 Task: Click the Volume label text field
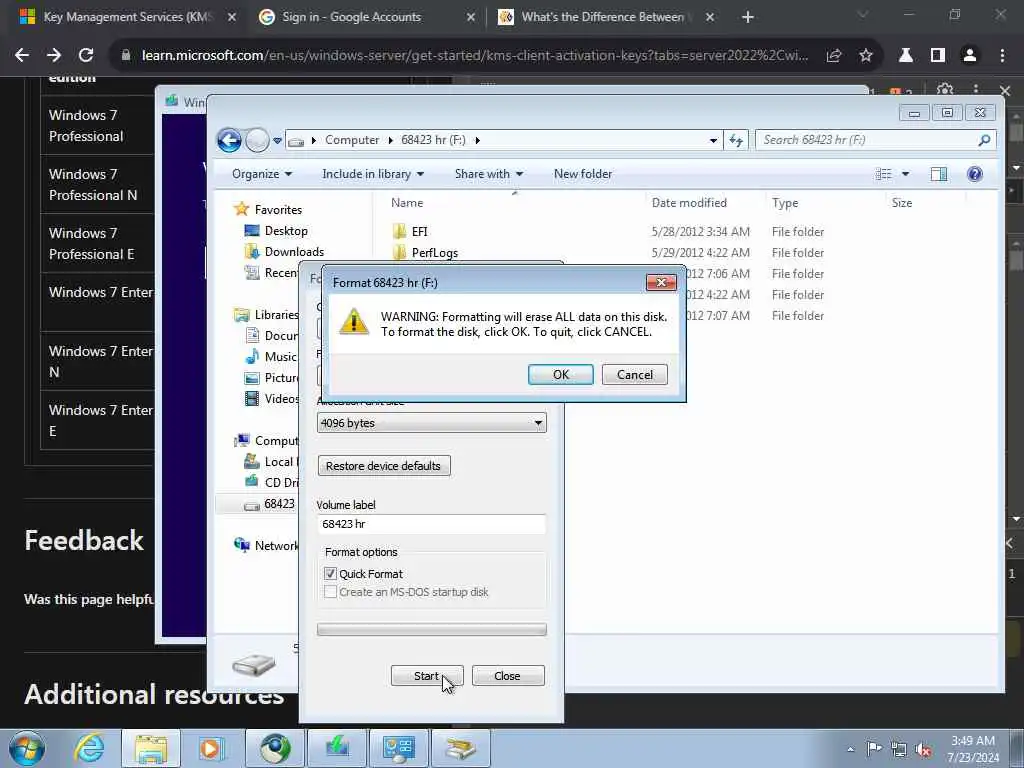coord(432,524)
